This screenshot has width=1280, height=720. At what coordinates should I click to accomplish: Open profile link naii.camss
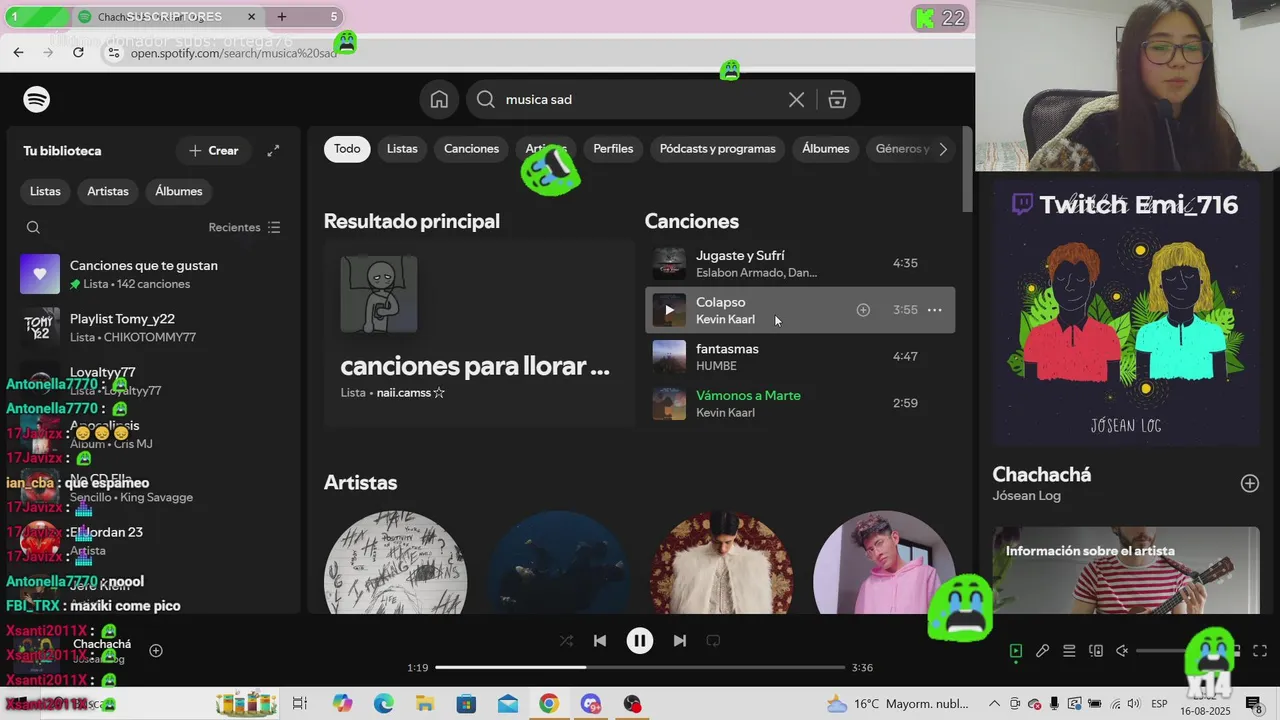click(410, 393)
